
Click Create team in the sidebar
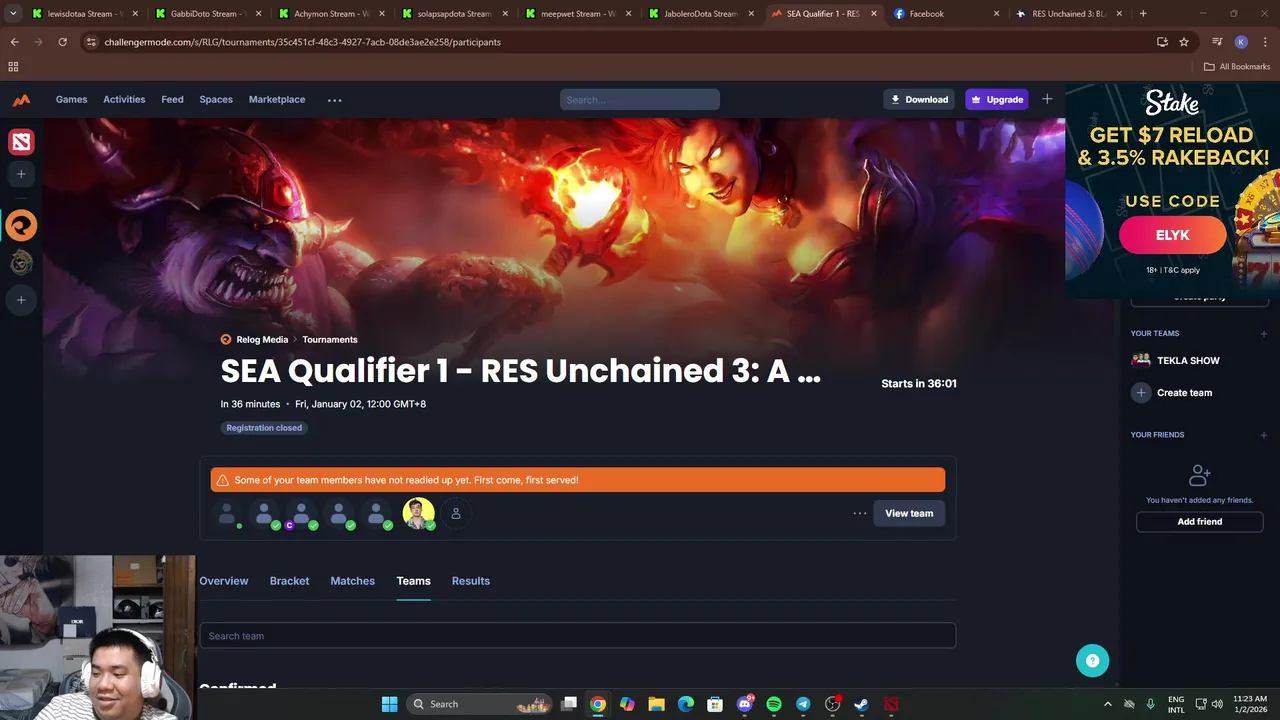click(1172, 393)
